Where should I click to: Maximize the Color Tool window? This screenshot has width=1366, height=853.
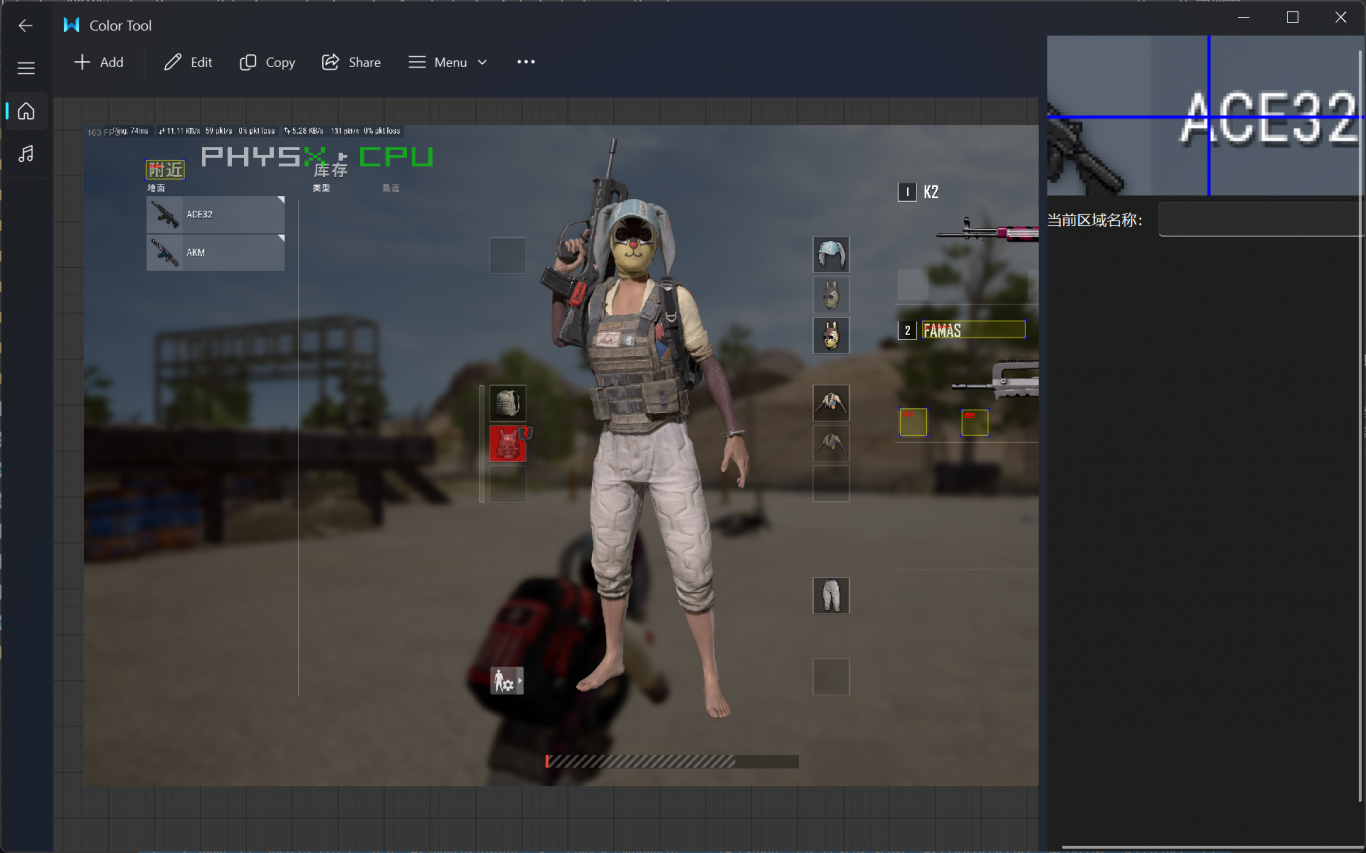tap(1292, 17)
